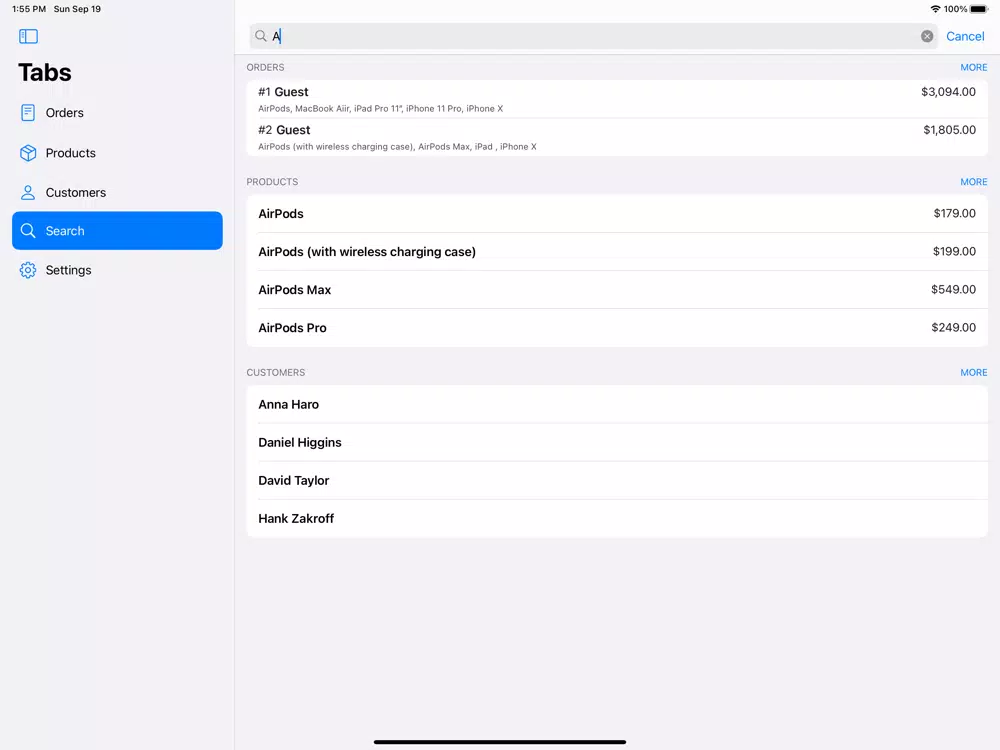The image size is (1000, 750).
Task: Open the Settings tab label
Action: click(x=68, y=270)
